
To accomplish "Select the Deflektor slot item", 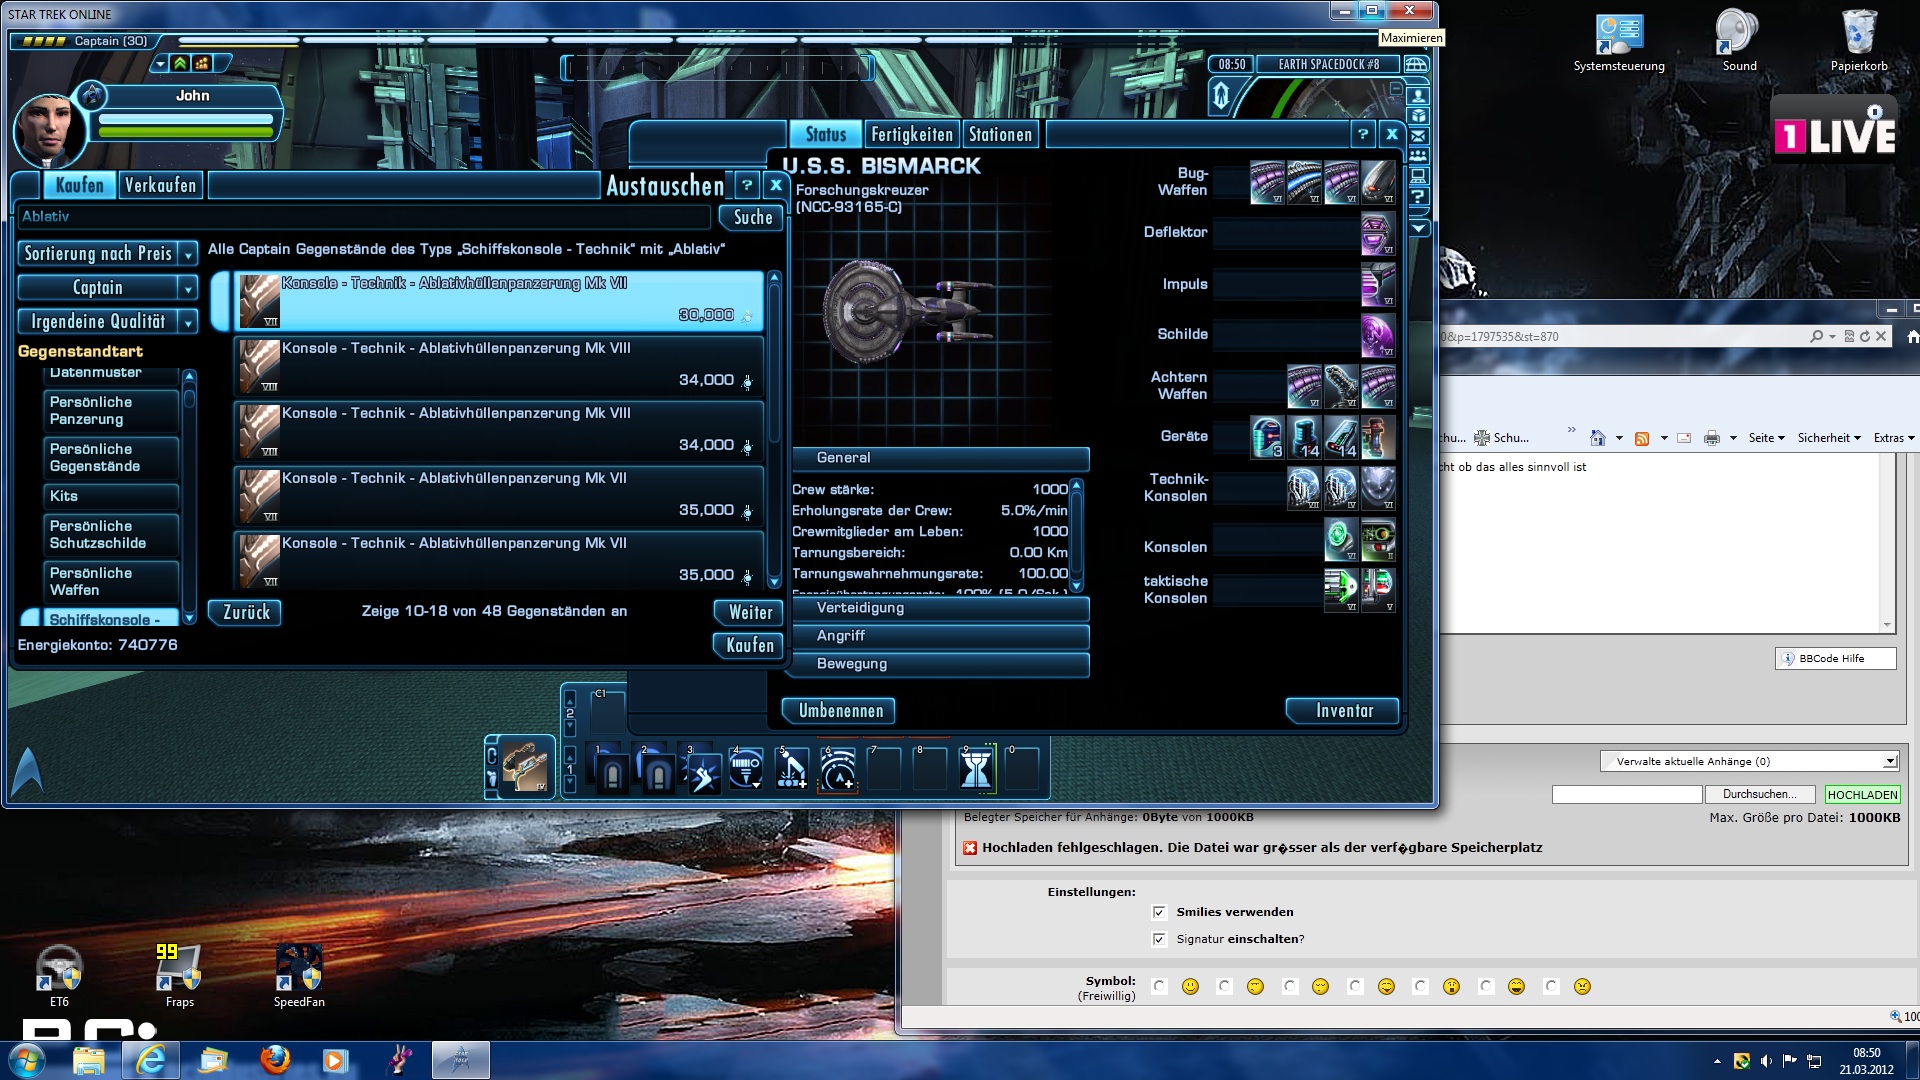I will click(1378, 233).
